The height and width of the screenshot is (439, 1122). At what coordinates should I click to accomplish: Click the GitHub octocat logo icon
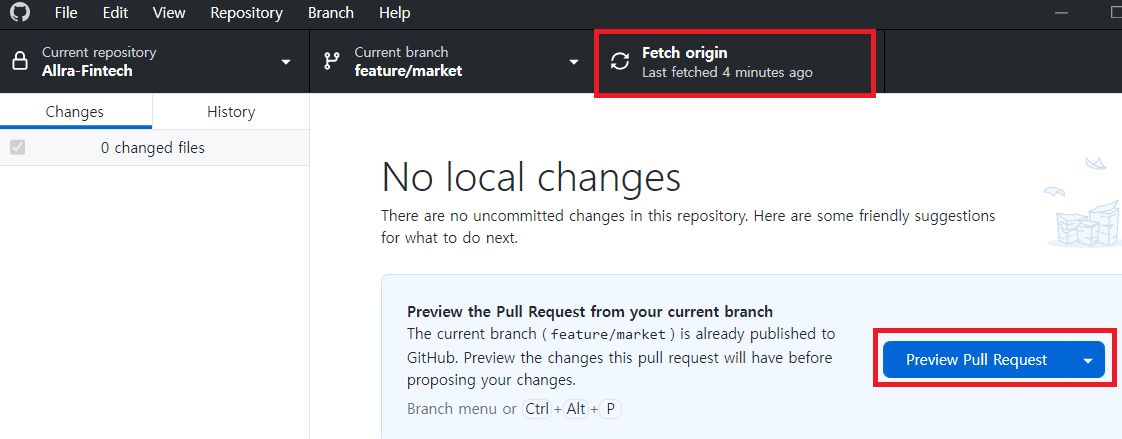20,12
